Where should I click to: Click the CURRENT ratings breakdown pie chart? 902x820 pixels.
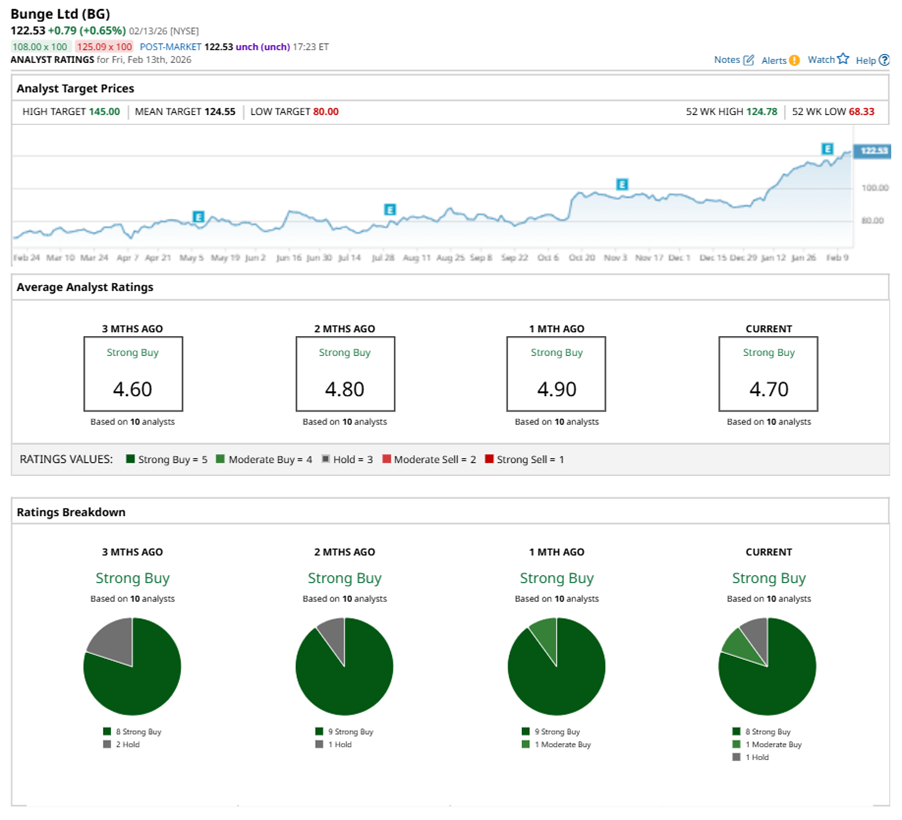tap(768, 666)
